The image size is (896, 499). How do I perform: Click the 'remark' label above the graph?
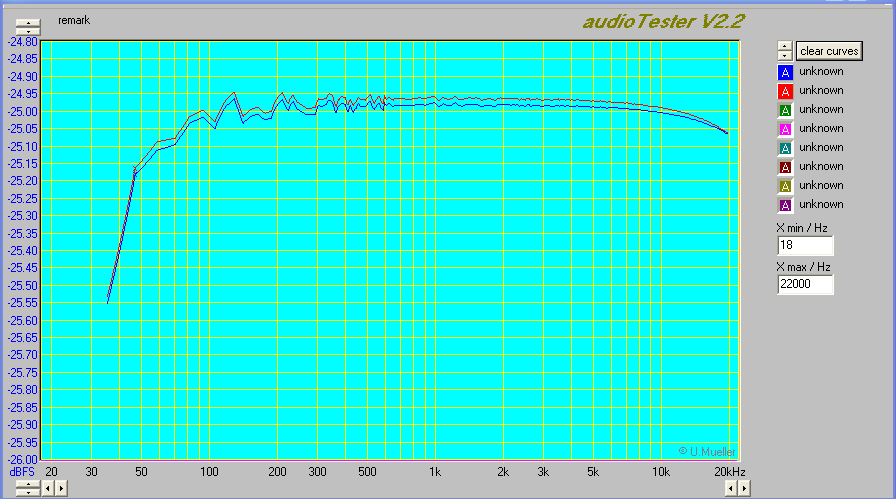(74, 20)
